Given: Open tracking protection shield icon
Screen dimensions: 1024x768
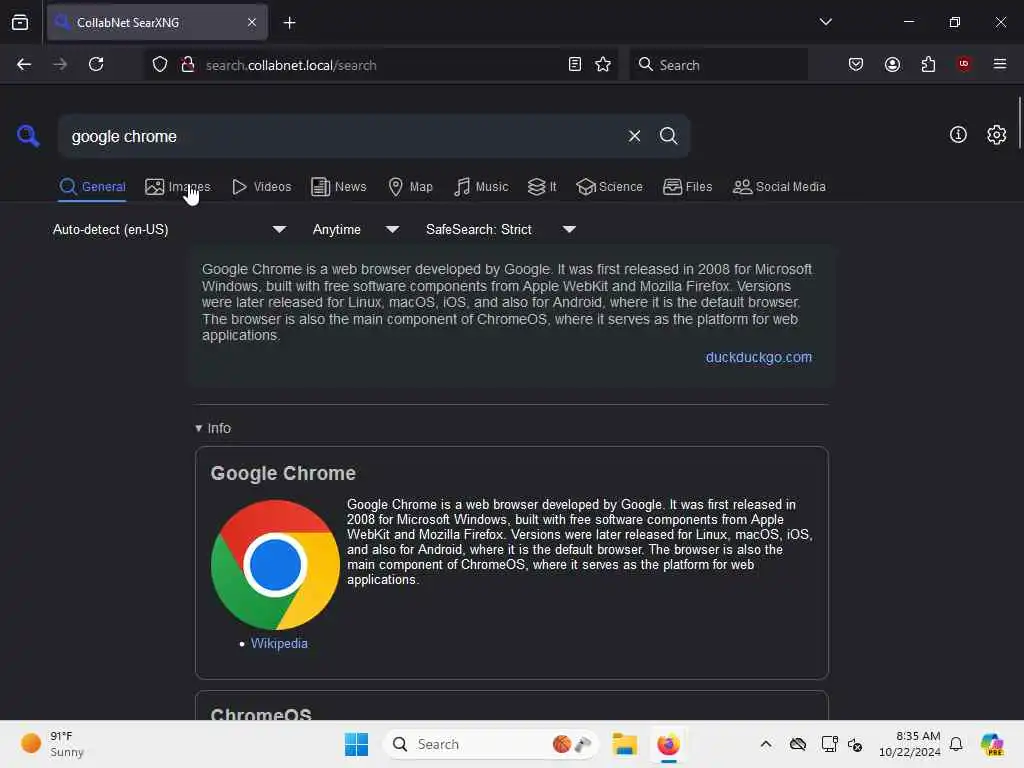Looking at the screenshot, I should pos(160,65).
